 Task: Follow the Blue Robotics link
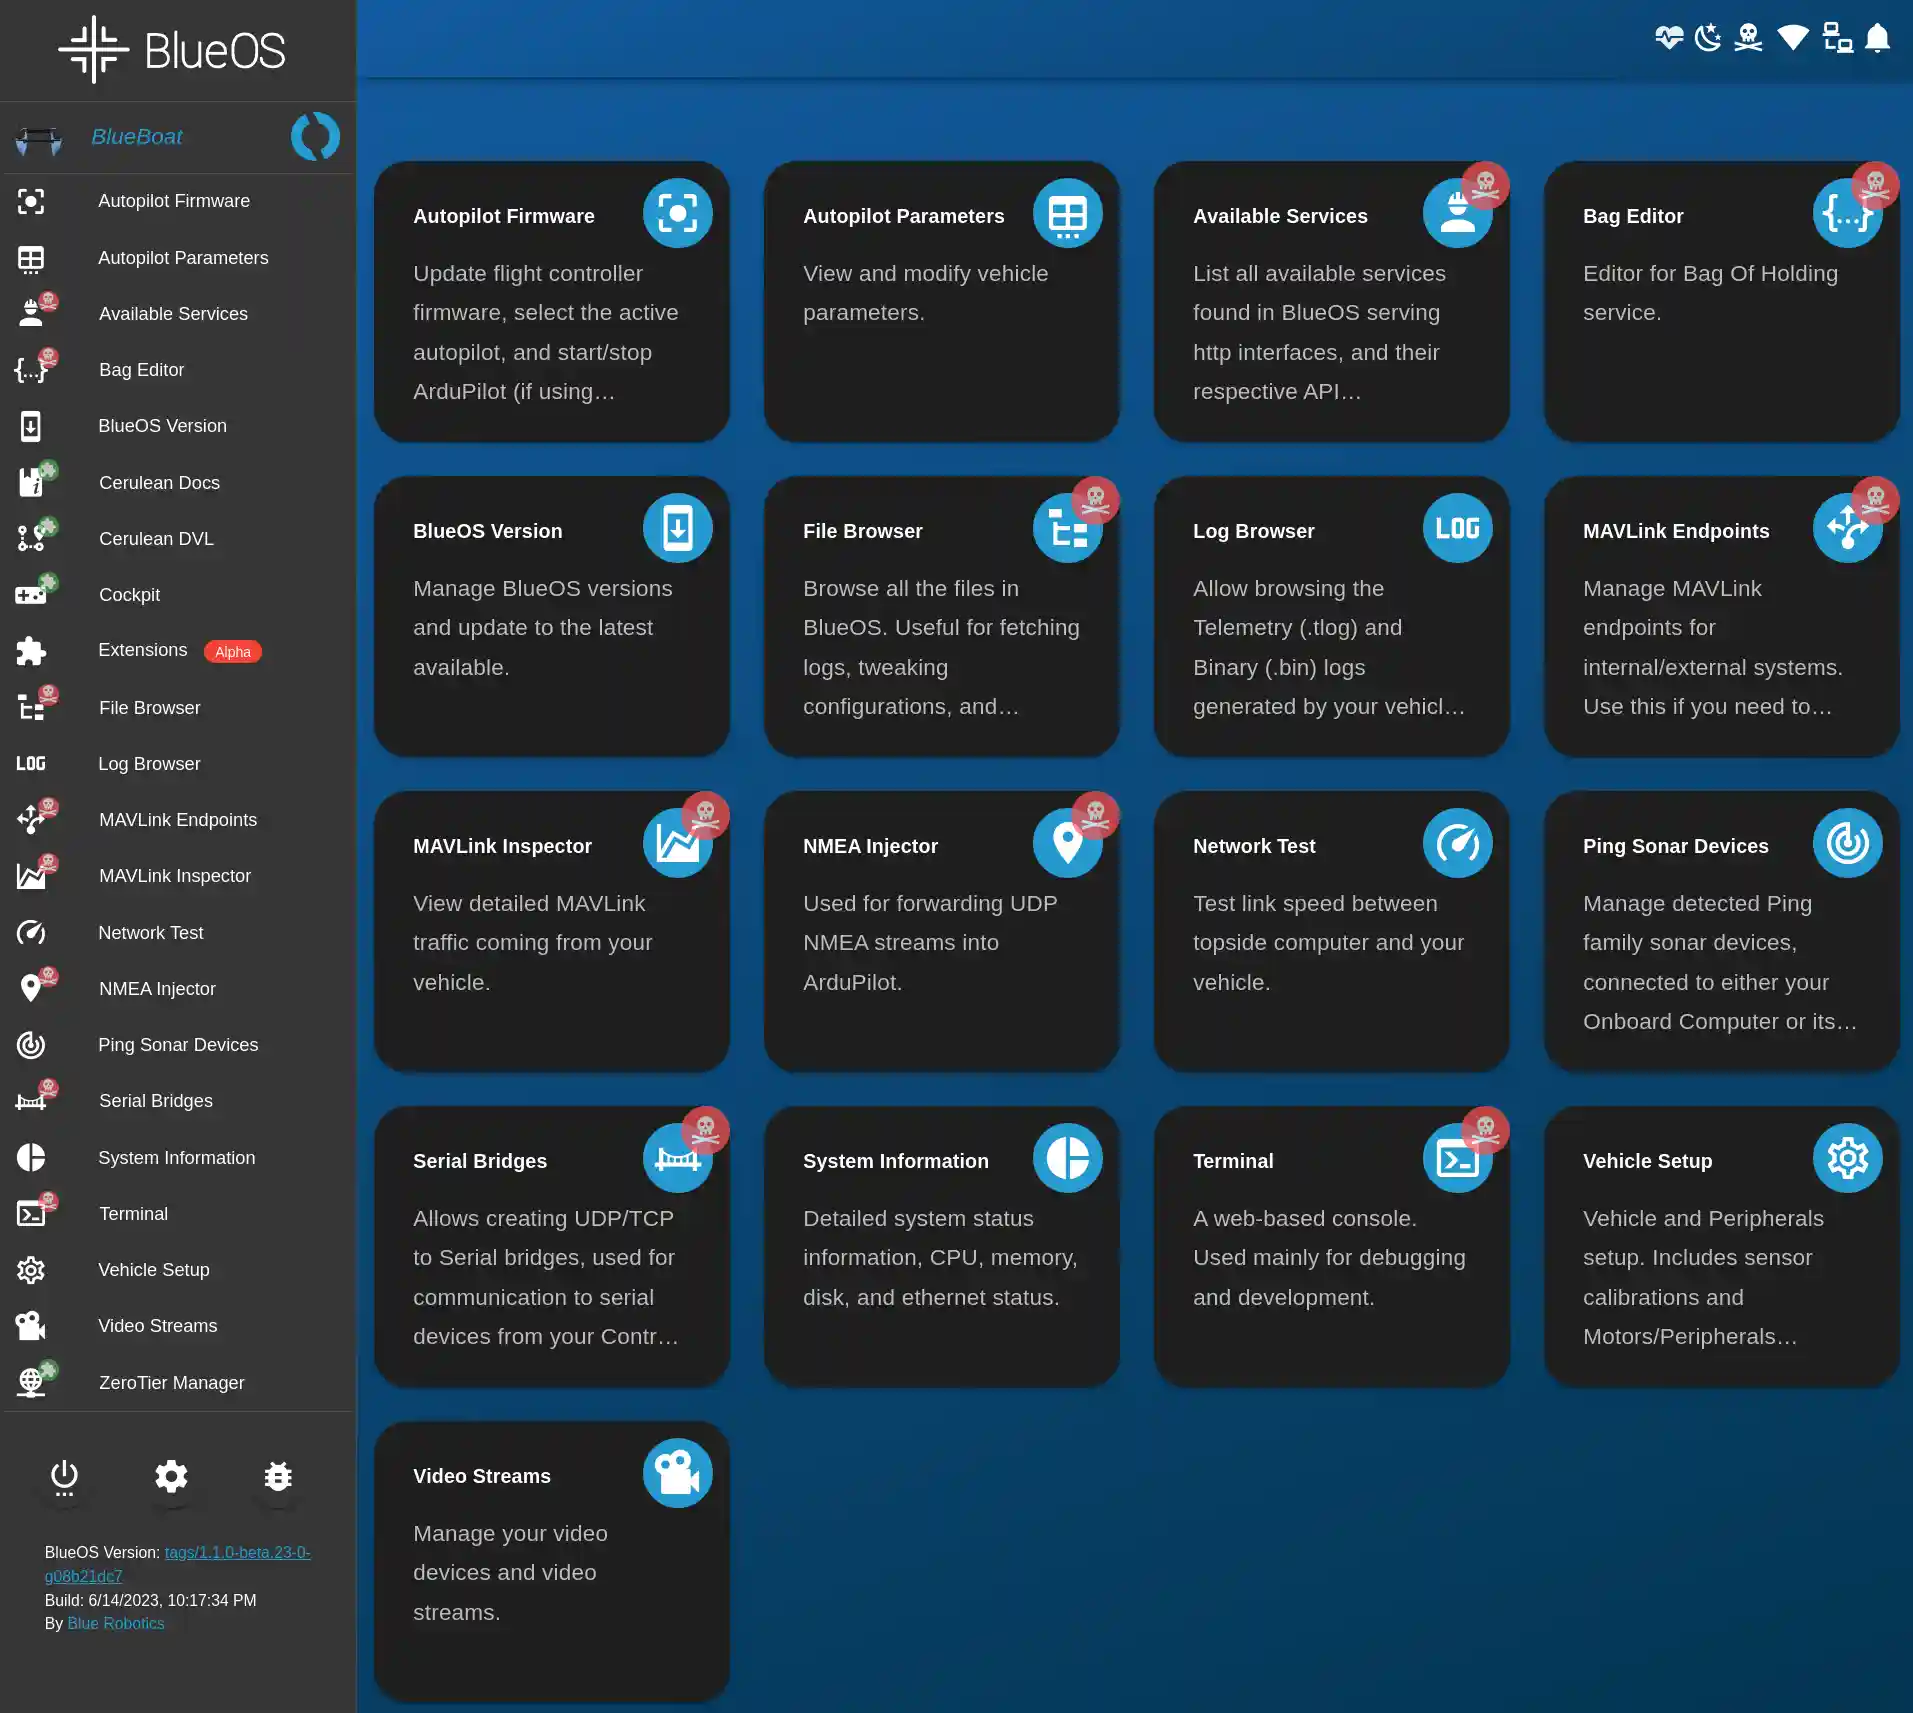click(x=115, y=1623)
